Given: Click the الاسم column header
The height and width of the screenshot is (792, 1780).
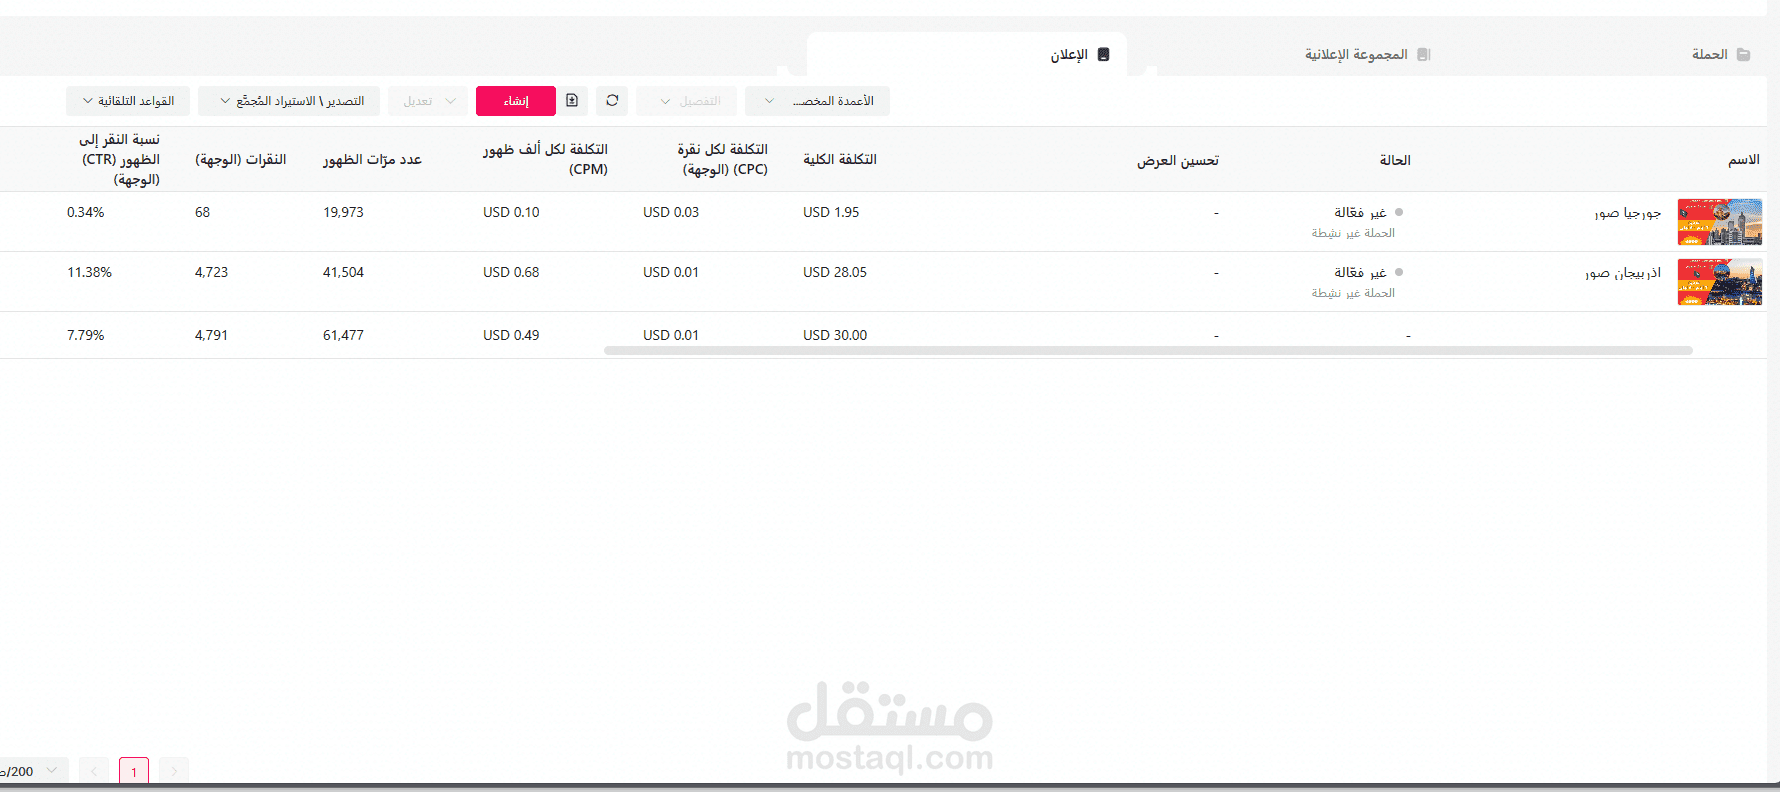Looking at the screenshot, I should pyautogui.click(x=1744, y=160).
